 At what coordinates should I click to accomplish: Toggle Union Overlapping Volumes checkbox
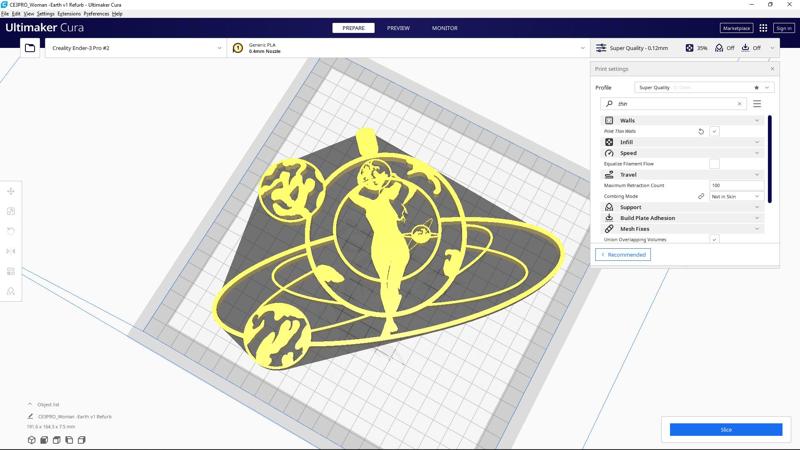pyautogui.click(x=714, y=239)
